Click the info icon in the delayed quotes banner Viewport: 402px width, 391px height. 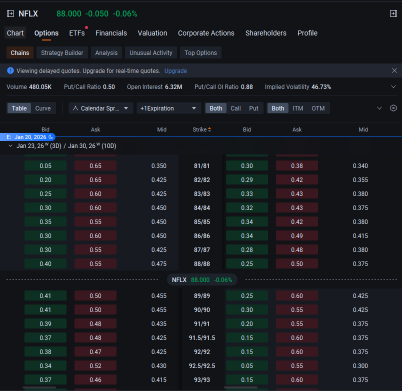pyautogui.click(x=10, y=71)
